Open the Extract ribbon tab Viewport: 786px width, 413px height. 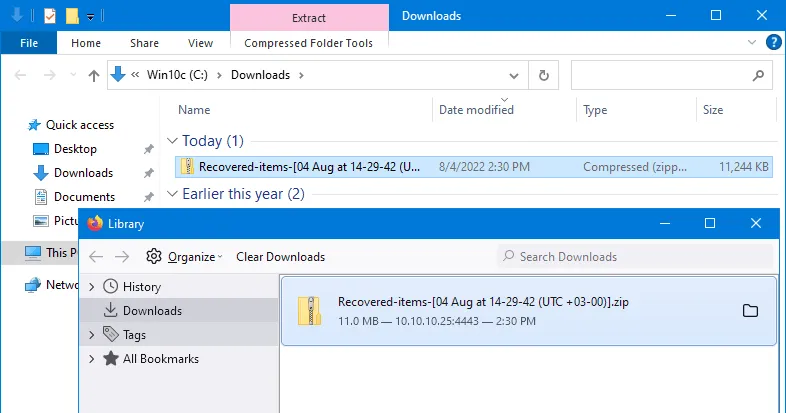[308, 17]
